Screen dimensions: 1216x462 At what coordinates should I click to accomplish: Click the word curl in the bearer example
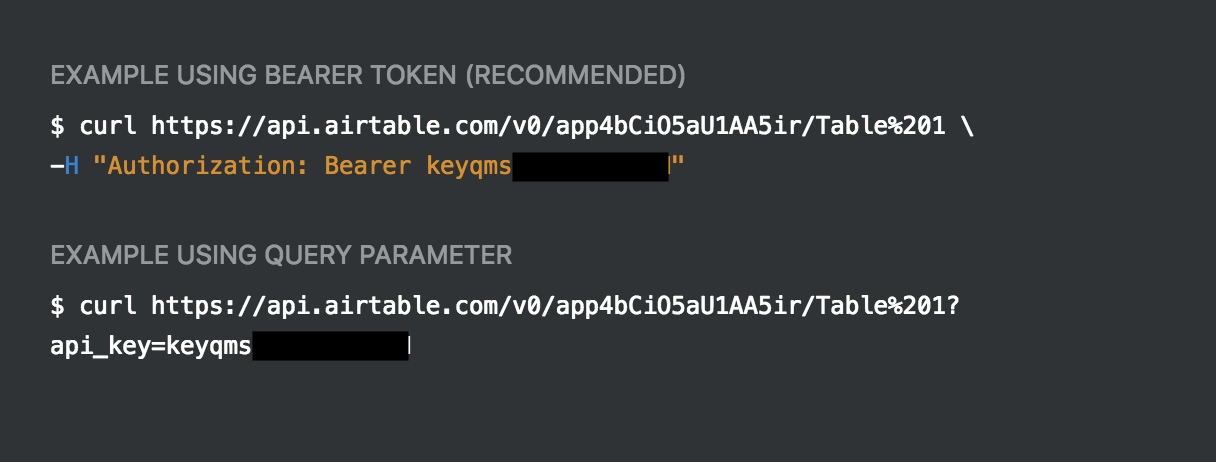pos(108,127)
